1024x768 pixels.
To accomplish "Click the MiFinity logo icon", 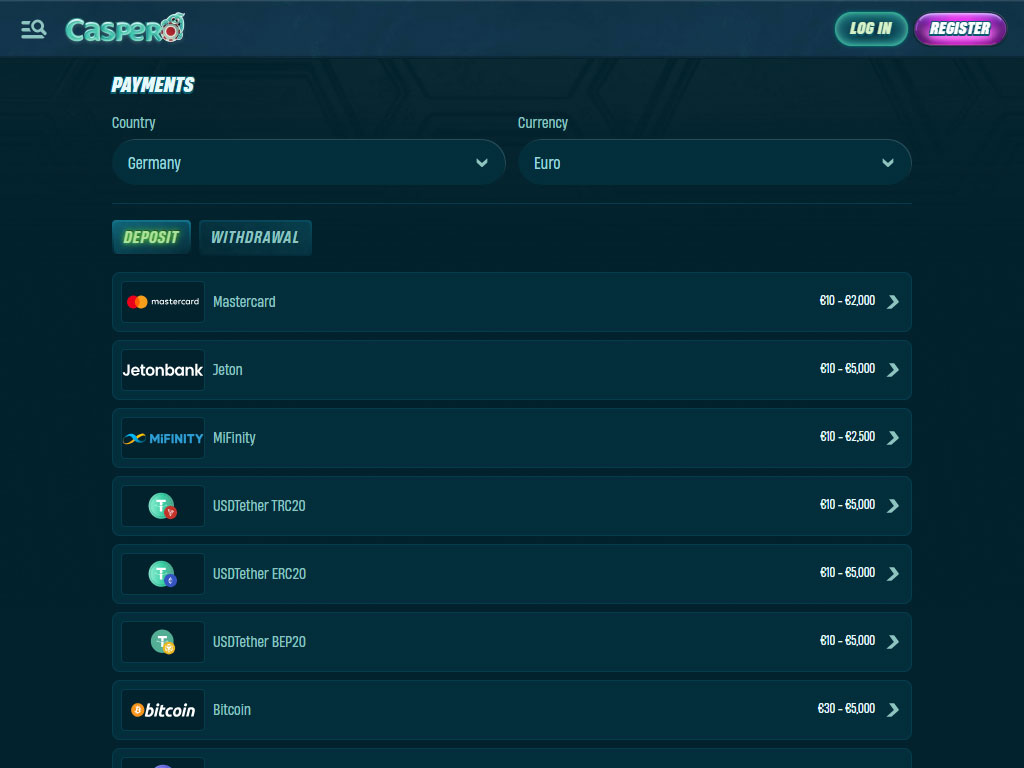I will pyautogui.click(x=163, y=438).
